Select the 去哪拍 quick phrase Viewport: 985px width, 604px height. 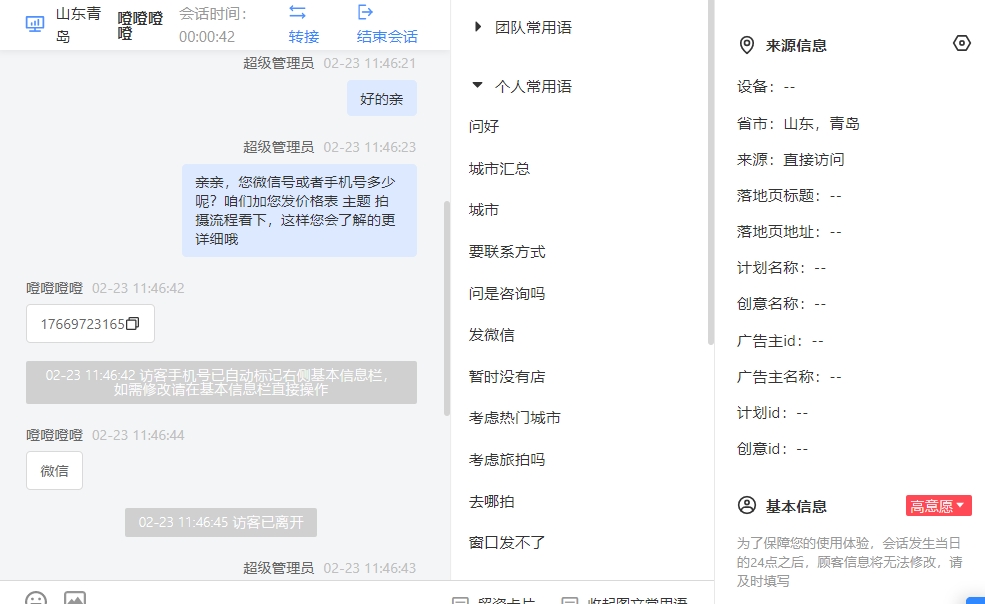point(491,502)
